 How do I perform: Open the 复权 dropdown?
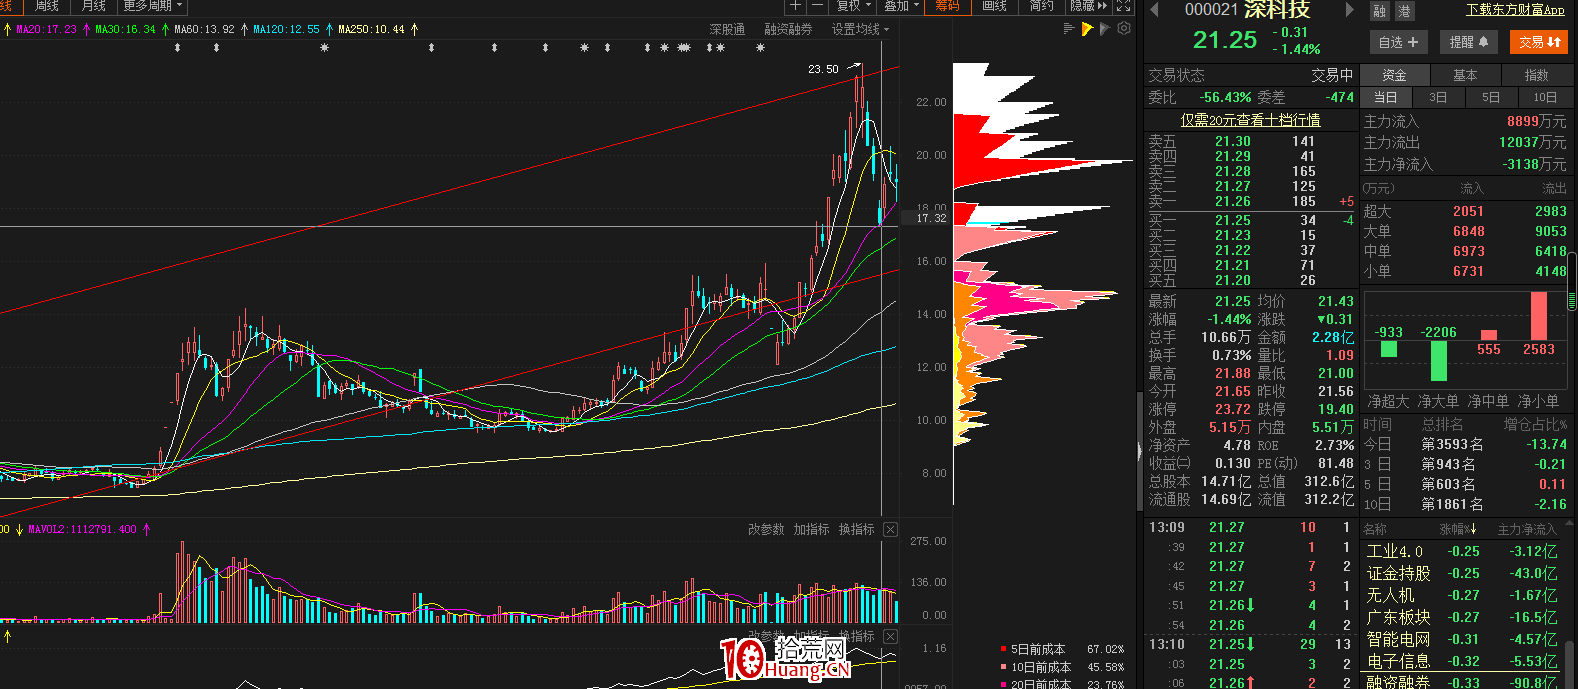point(855,6)
